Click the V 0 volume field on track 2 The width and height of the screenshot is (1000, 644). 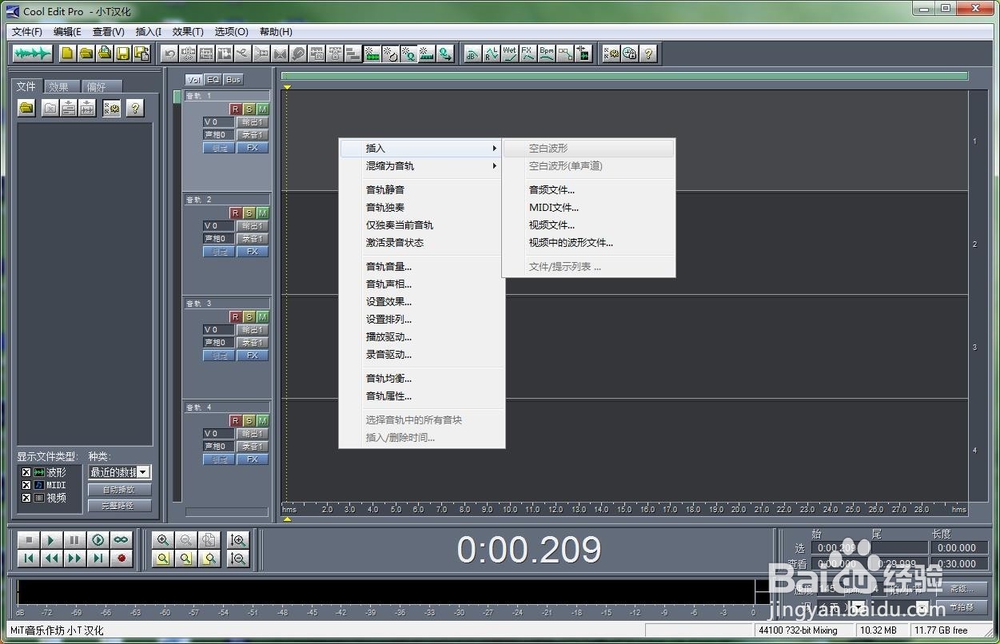pos(218,226)
